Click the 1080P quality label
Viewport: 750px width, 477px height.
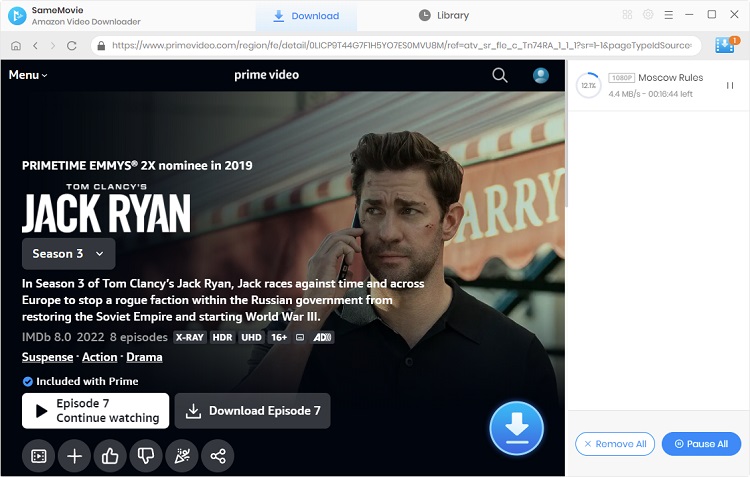tap(621, 78)
